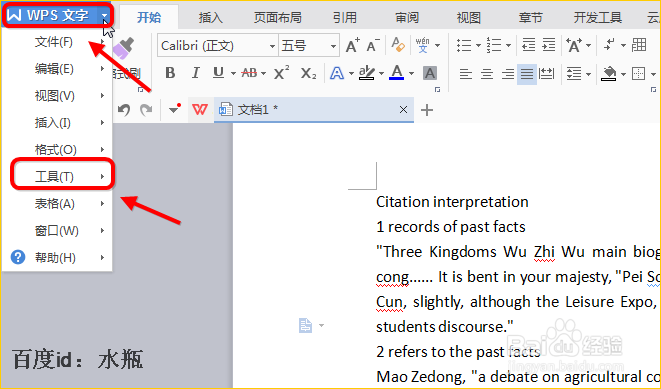Expand font color dropdown arrow
The width and height of the screenshot is (661, 389).
point(411,74)
